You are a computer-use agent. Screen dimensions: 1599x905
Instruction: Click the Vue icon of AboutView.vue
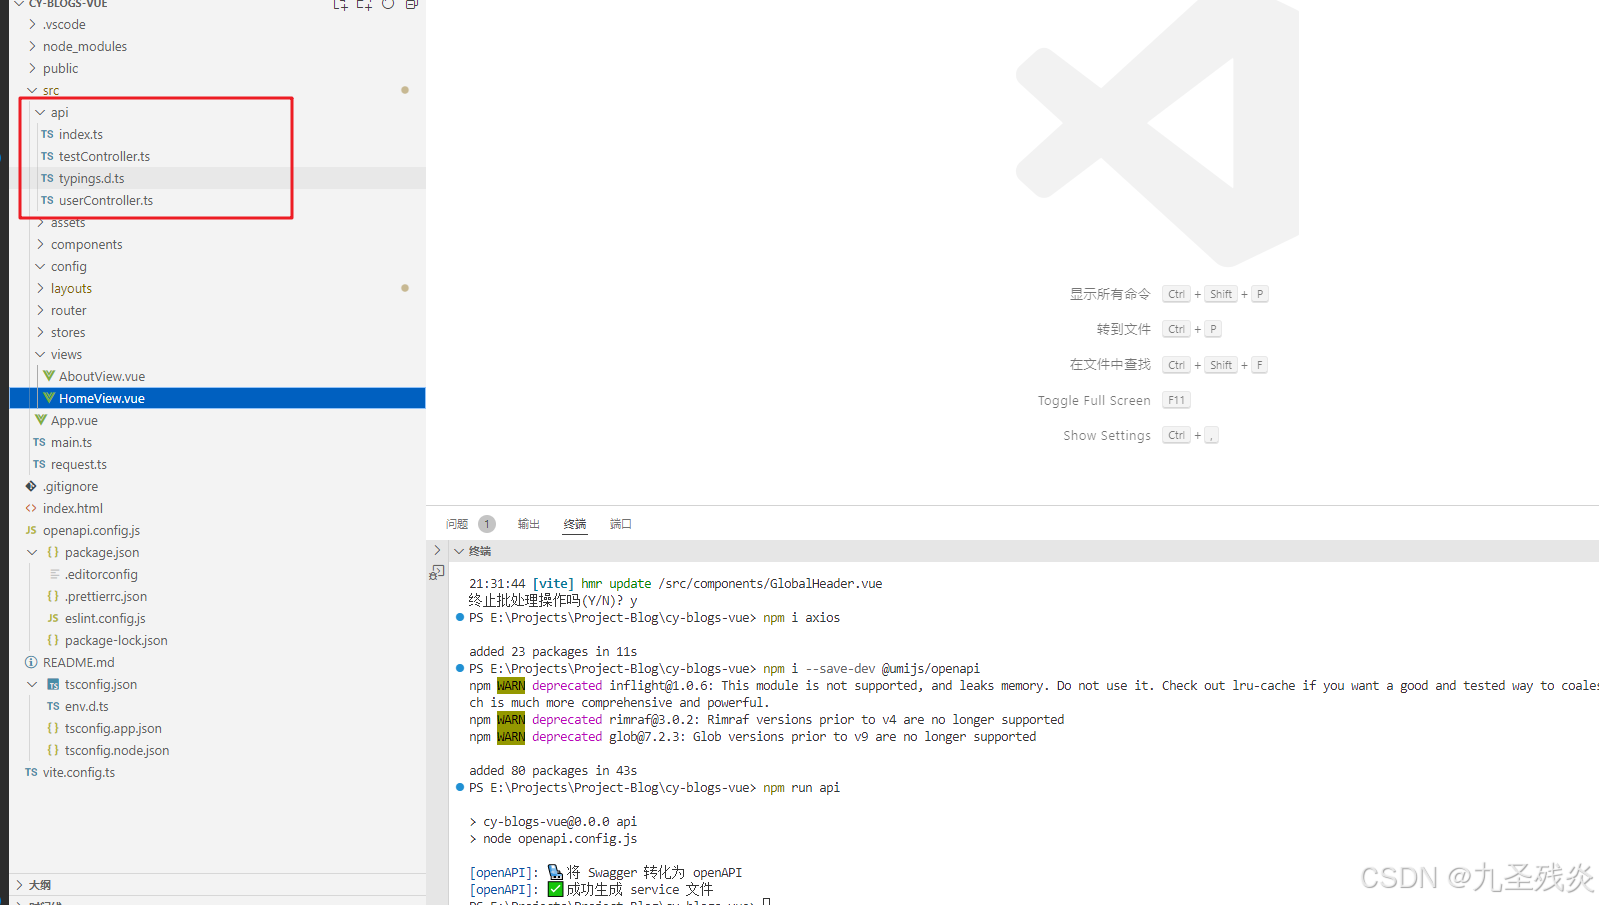tap(49, 376)
